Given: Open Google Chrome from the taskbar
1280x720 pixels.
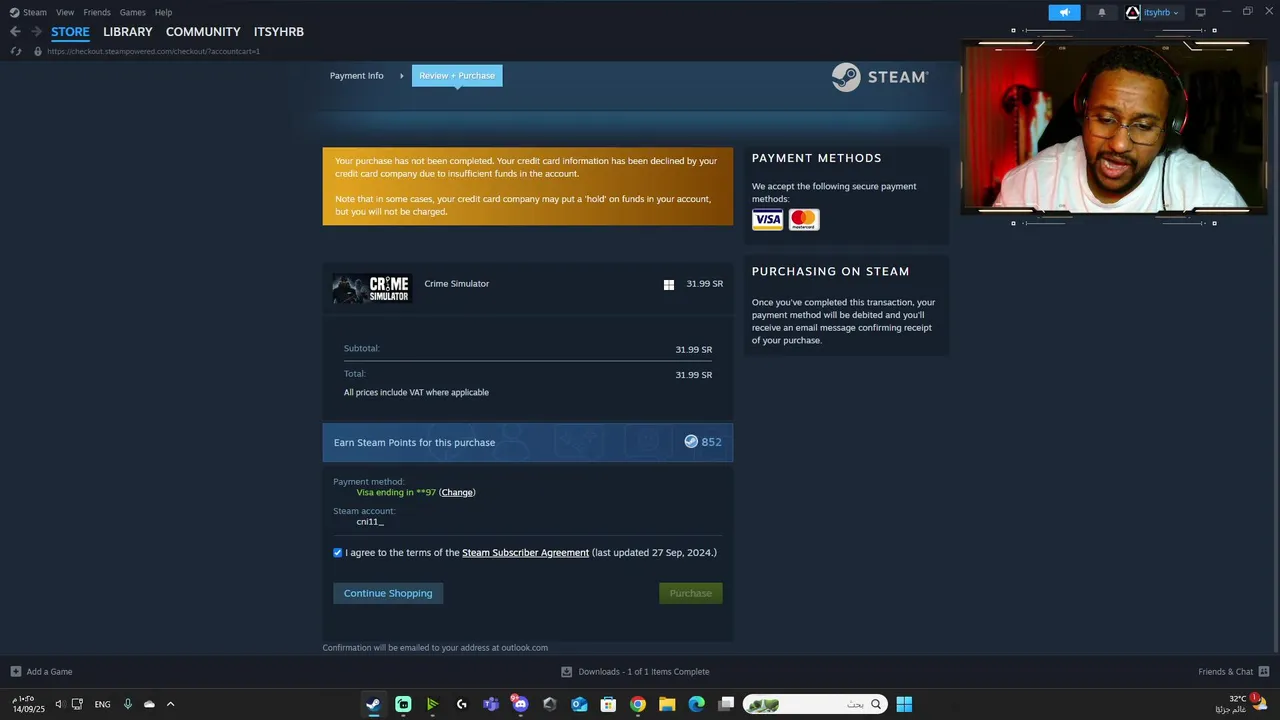Looking at the screenshot, I should (638, 705).
